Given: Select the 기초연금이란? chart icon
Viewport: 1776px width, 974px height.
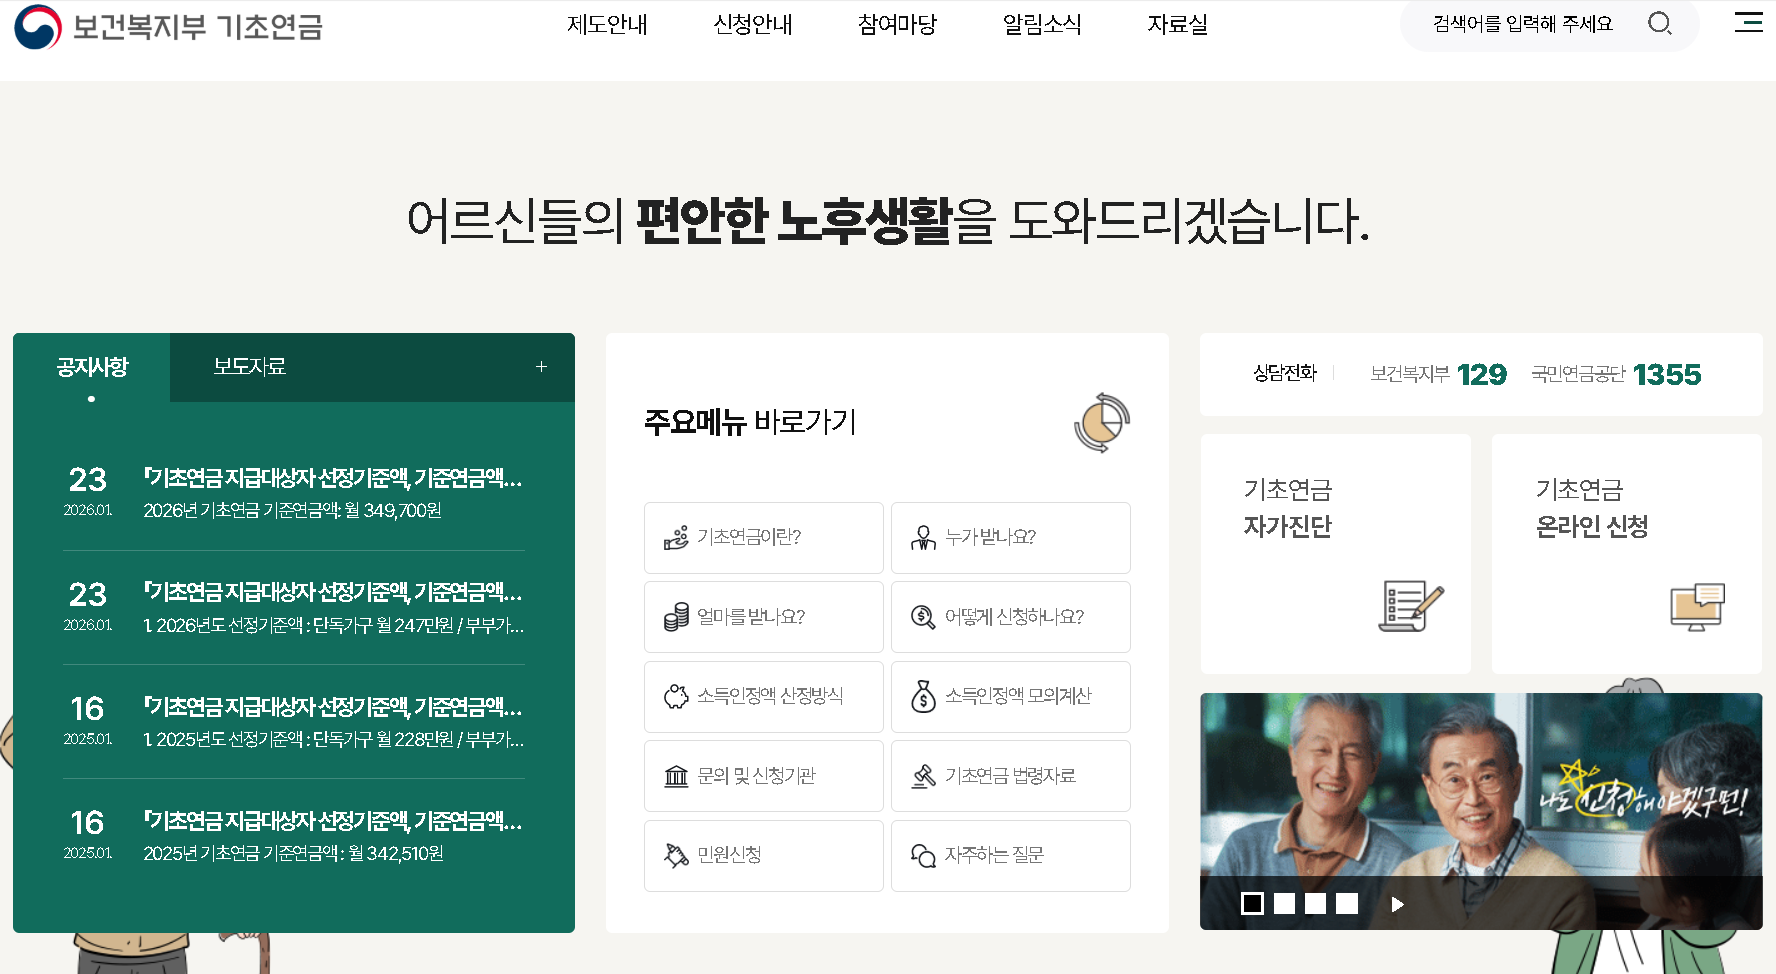Looking at the screenshot, I should [679, 537].
